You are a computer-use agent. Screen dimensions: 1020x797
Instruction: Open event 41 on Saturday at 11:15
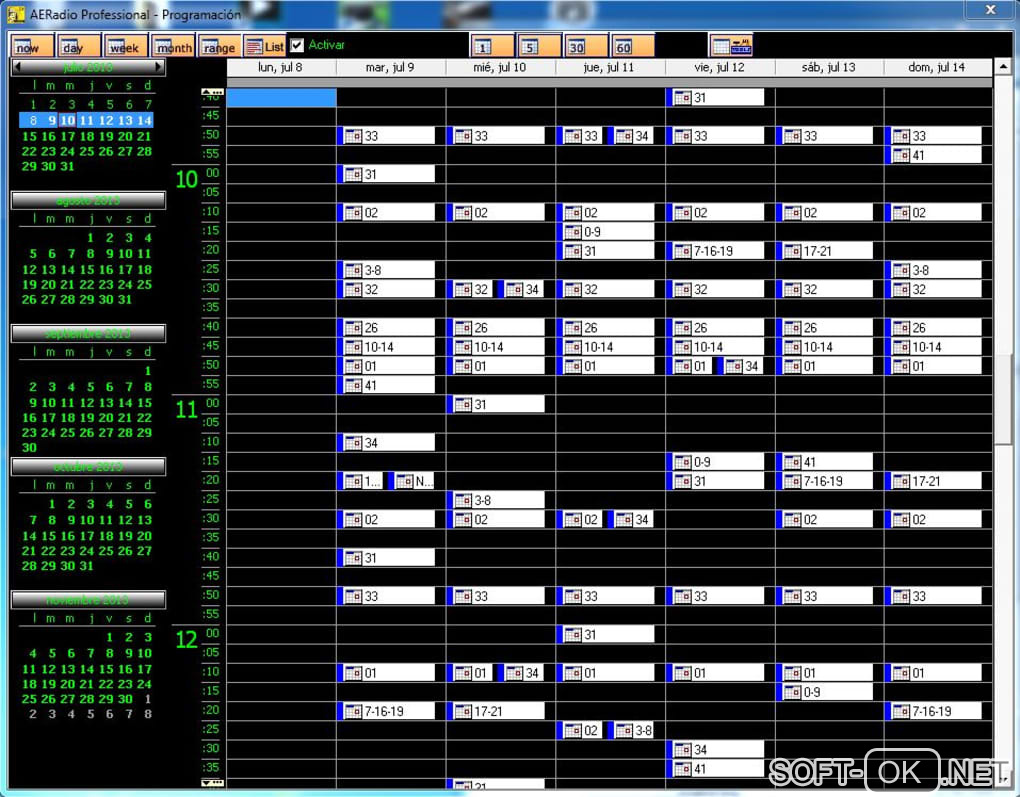(824, 462)
